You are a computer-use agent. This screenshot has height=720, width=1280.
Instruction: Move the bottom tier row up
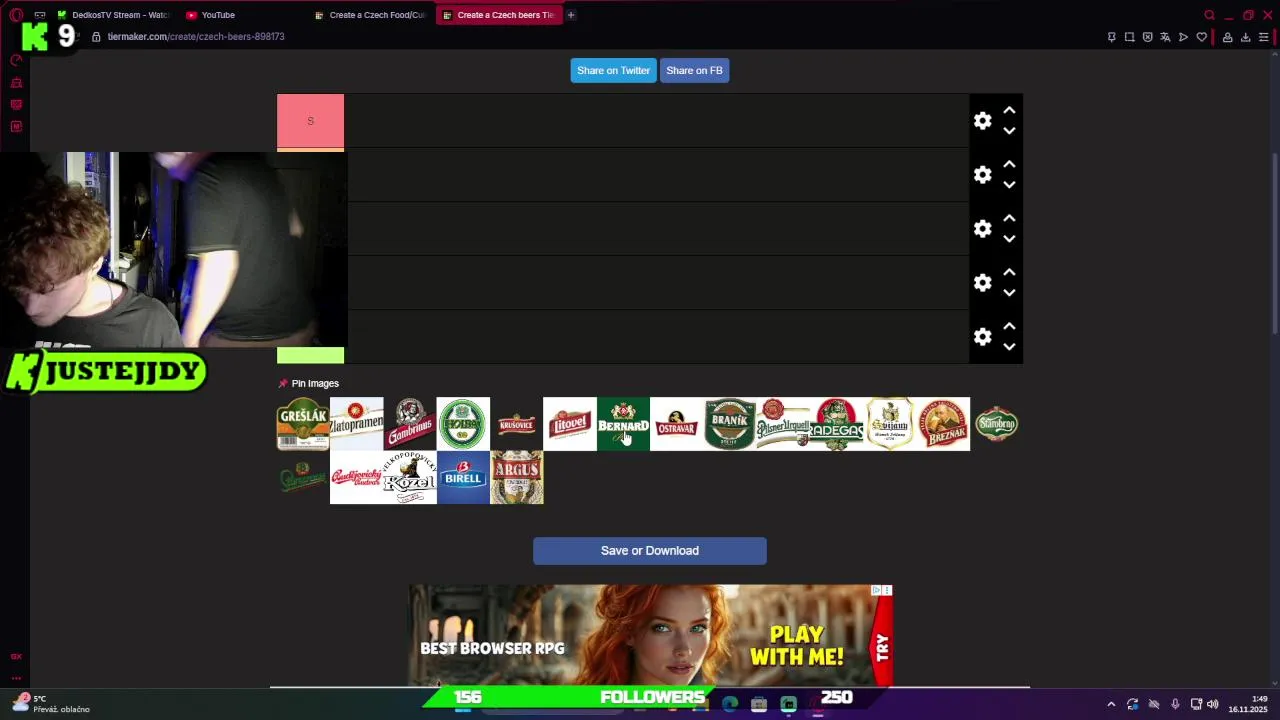pyautogui.click(x=1009, y=327)
